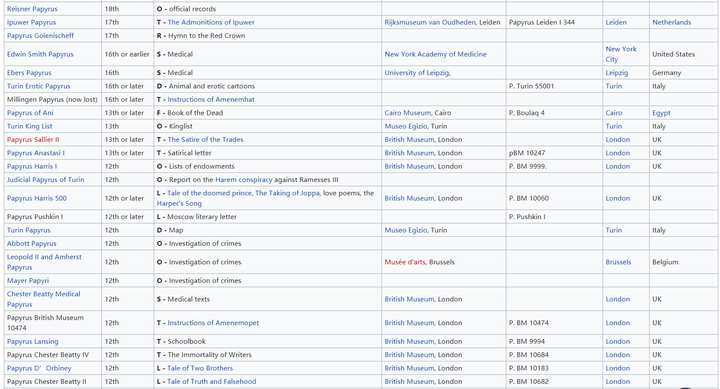Follow the Mayer Papyri link
This screenshot has width=720, height=389.
click(28, 281)
